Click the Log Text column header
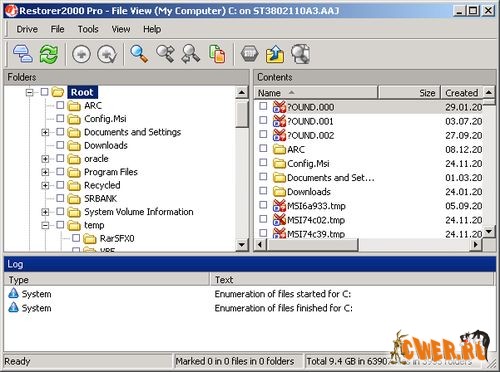500x372 pixels. pyautogui.click(x=353, y=279)
